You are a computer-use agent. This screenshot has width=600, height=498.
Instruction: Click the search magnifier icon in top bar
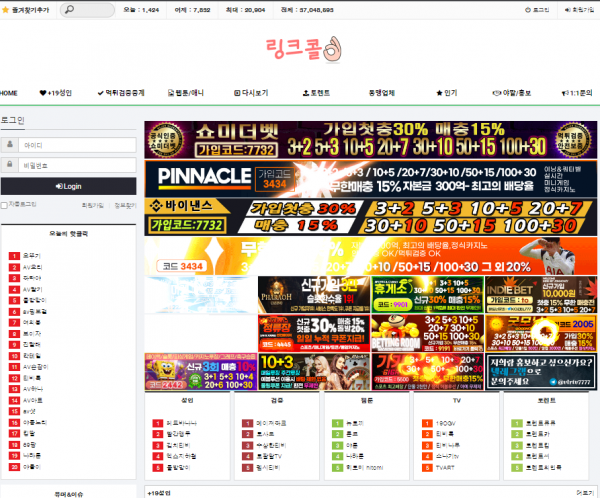tap(68, 10)
